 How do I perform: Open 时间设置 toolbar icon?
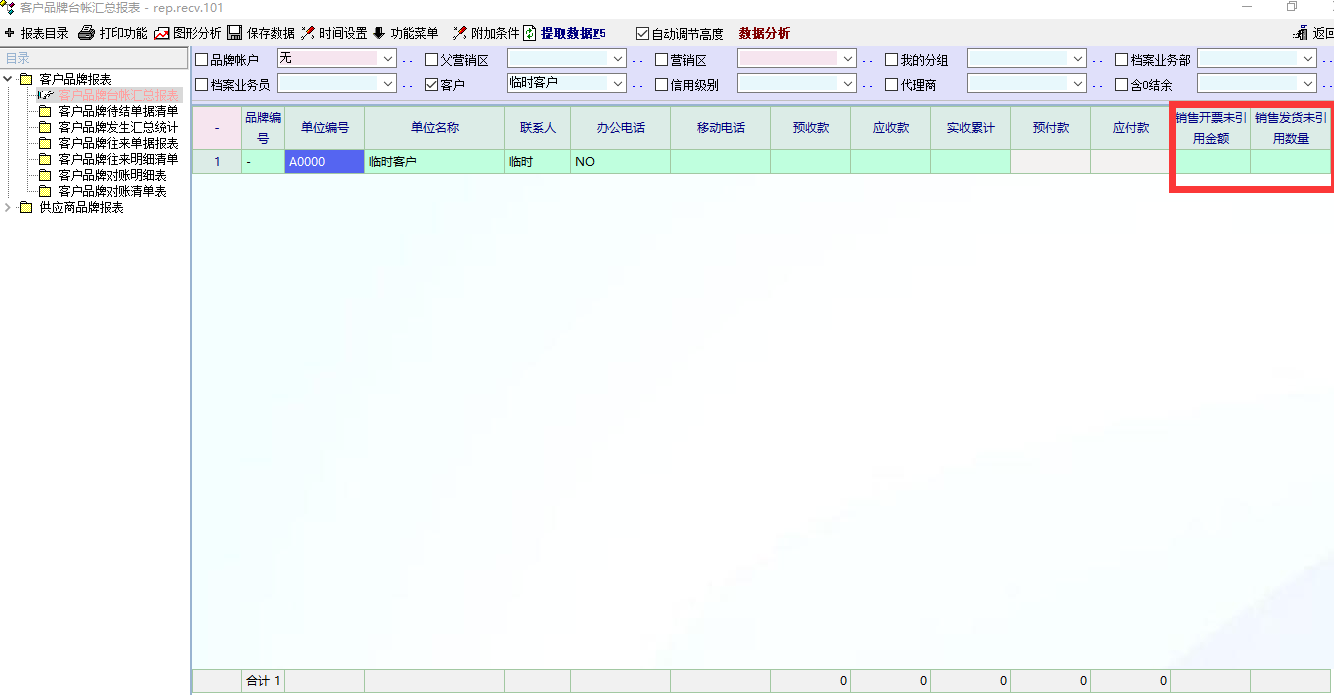click(x=307, y=33)
